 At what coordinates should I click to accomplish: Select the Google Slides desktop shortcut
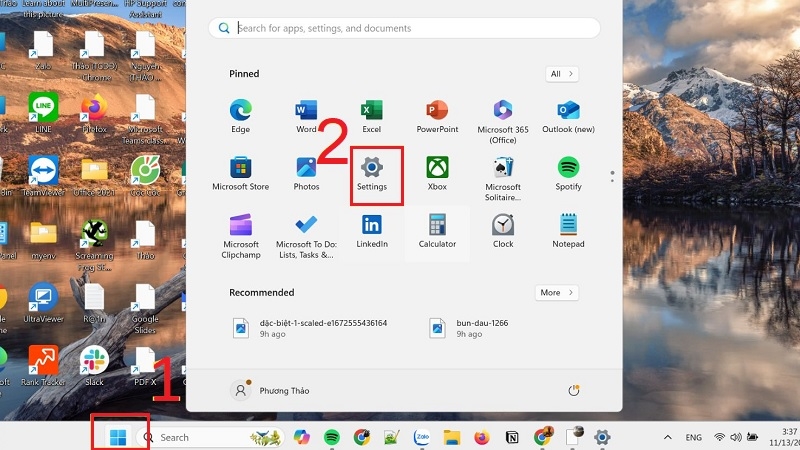[x=145, y=309]
